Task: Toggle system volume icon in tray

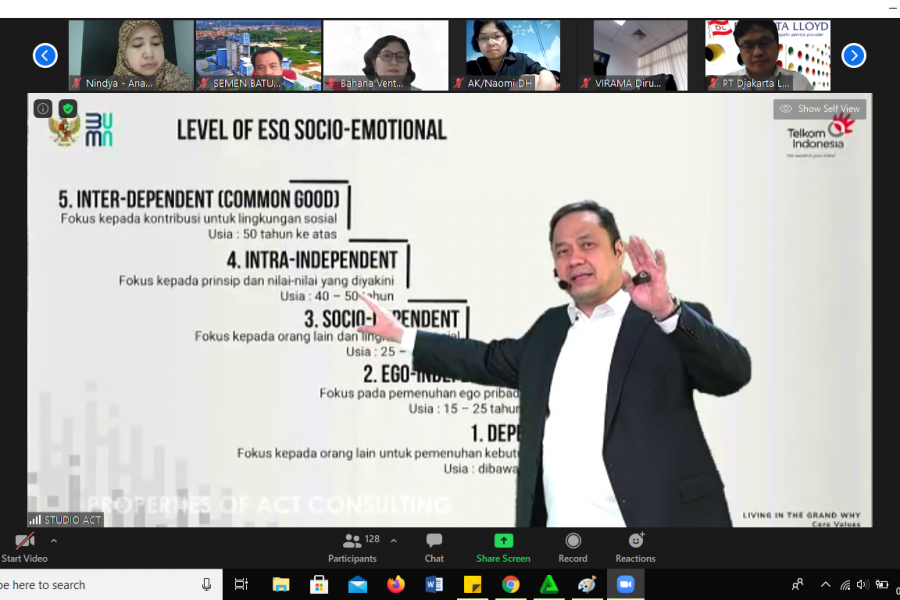Action: pyautogui.click(x=862, y=585)
